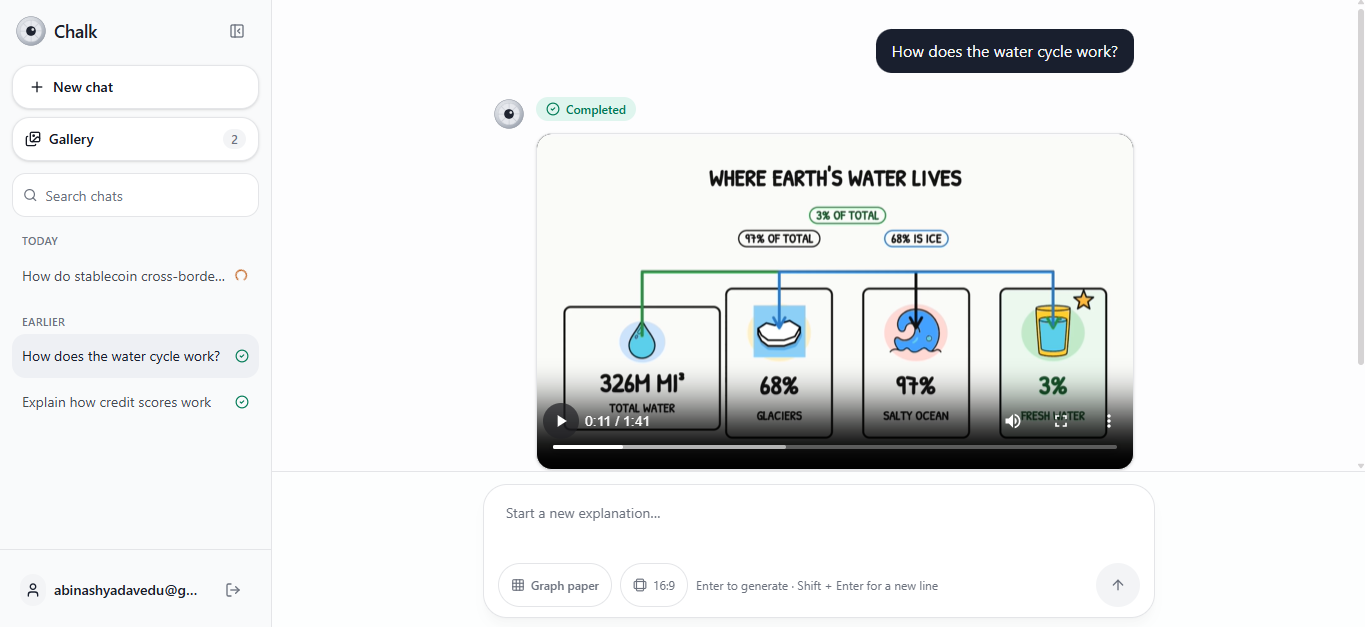1365x627 pixels.
Task: Click the user account avatar icon
Action: coord(33,590)
